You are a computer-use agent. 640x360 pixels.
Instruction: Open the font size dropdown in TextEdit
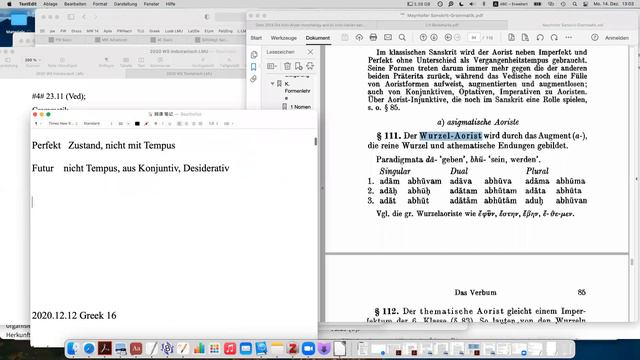click(x=124, y=124)
